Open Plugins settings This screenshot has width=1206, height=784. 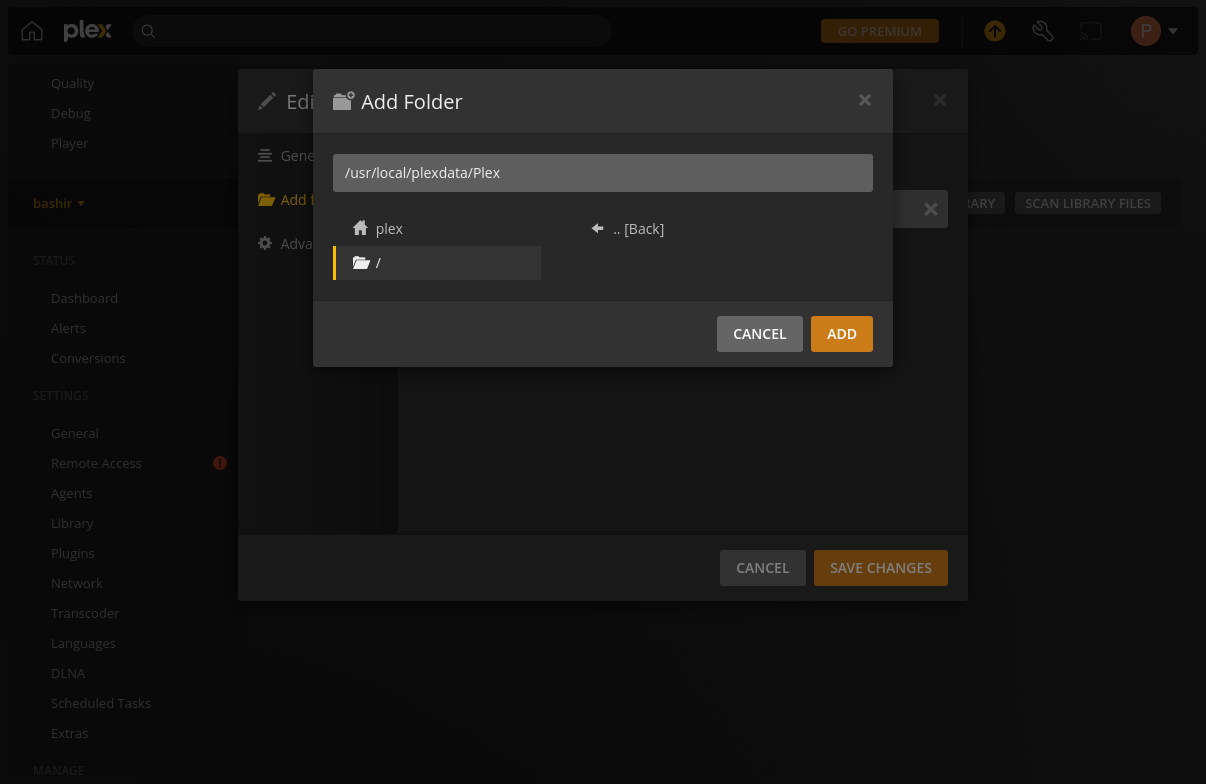tap(73, 553)
